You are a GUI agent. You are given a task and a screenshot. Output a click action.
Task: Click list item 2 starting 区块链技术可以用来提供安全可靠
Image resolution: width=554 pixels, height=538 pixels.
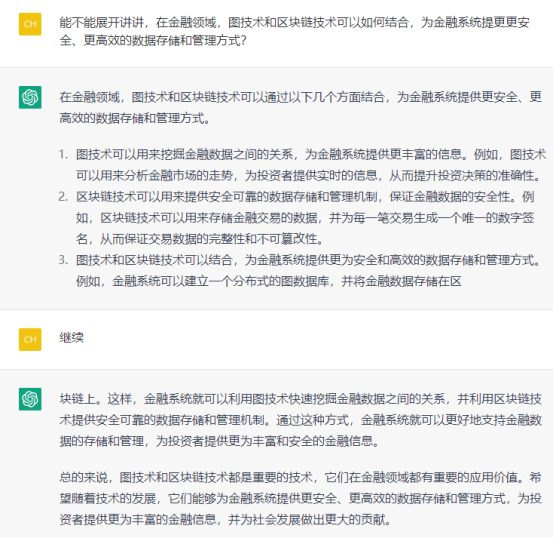click(x=305, y=218)
